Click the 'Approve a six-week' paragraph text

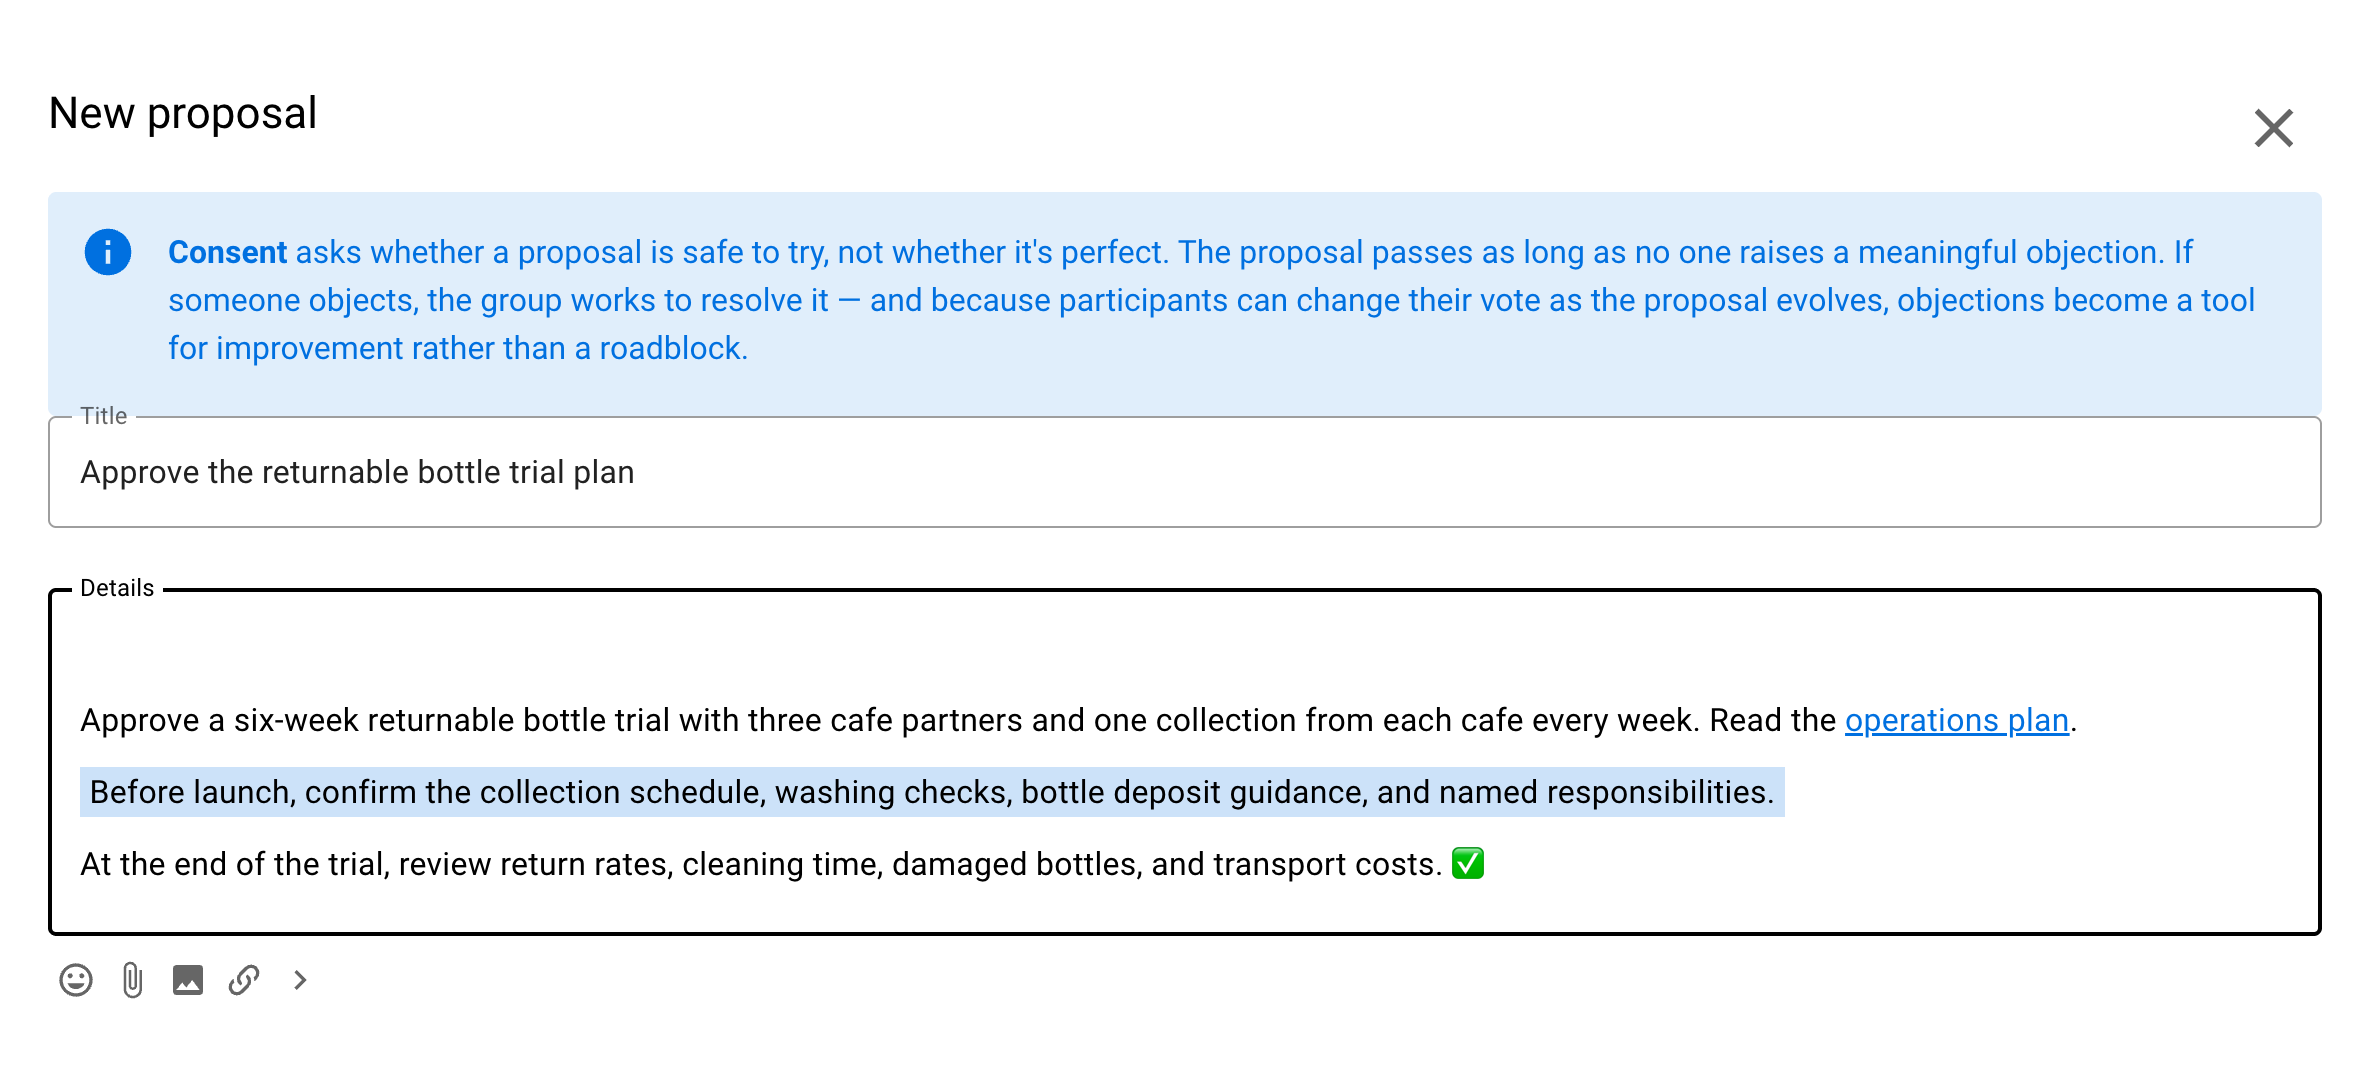click(x=1078, y=720)
